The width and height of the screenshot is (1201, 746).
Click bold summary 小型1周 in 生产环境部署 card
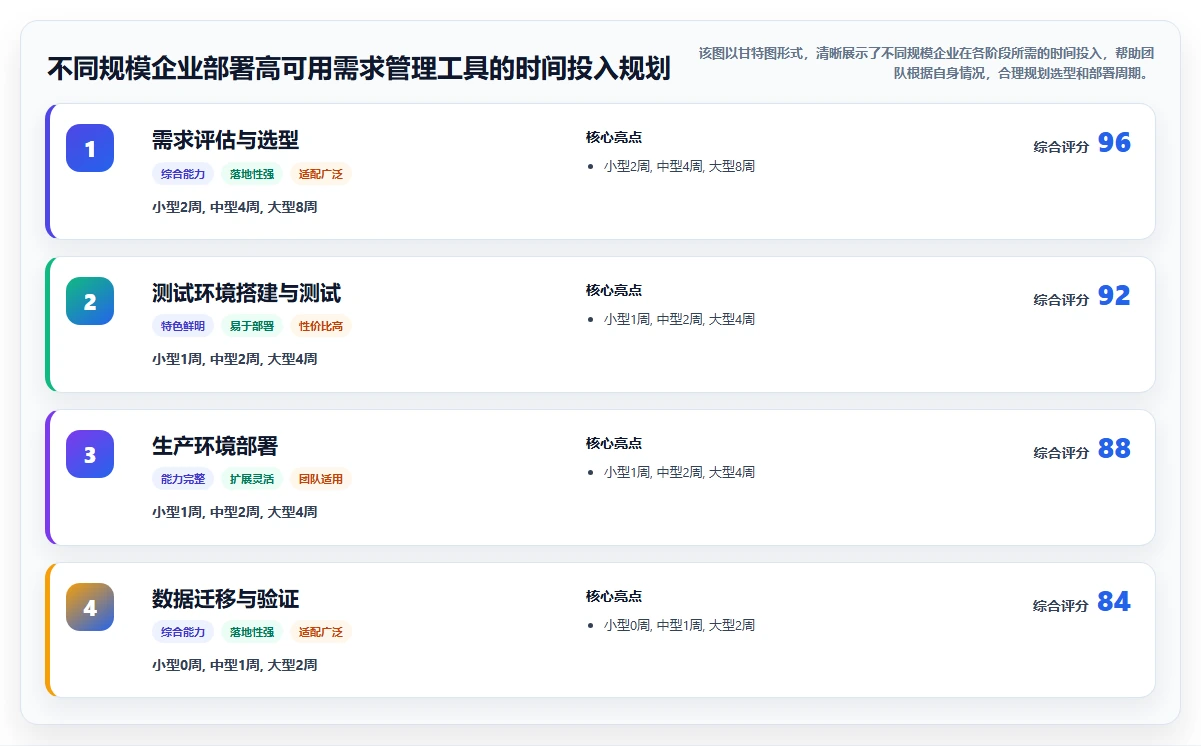point(235,512)
